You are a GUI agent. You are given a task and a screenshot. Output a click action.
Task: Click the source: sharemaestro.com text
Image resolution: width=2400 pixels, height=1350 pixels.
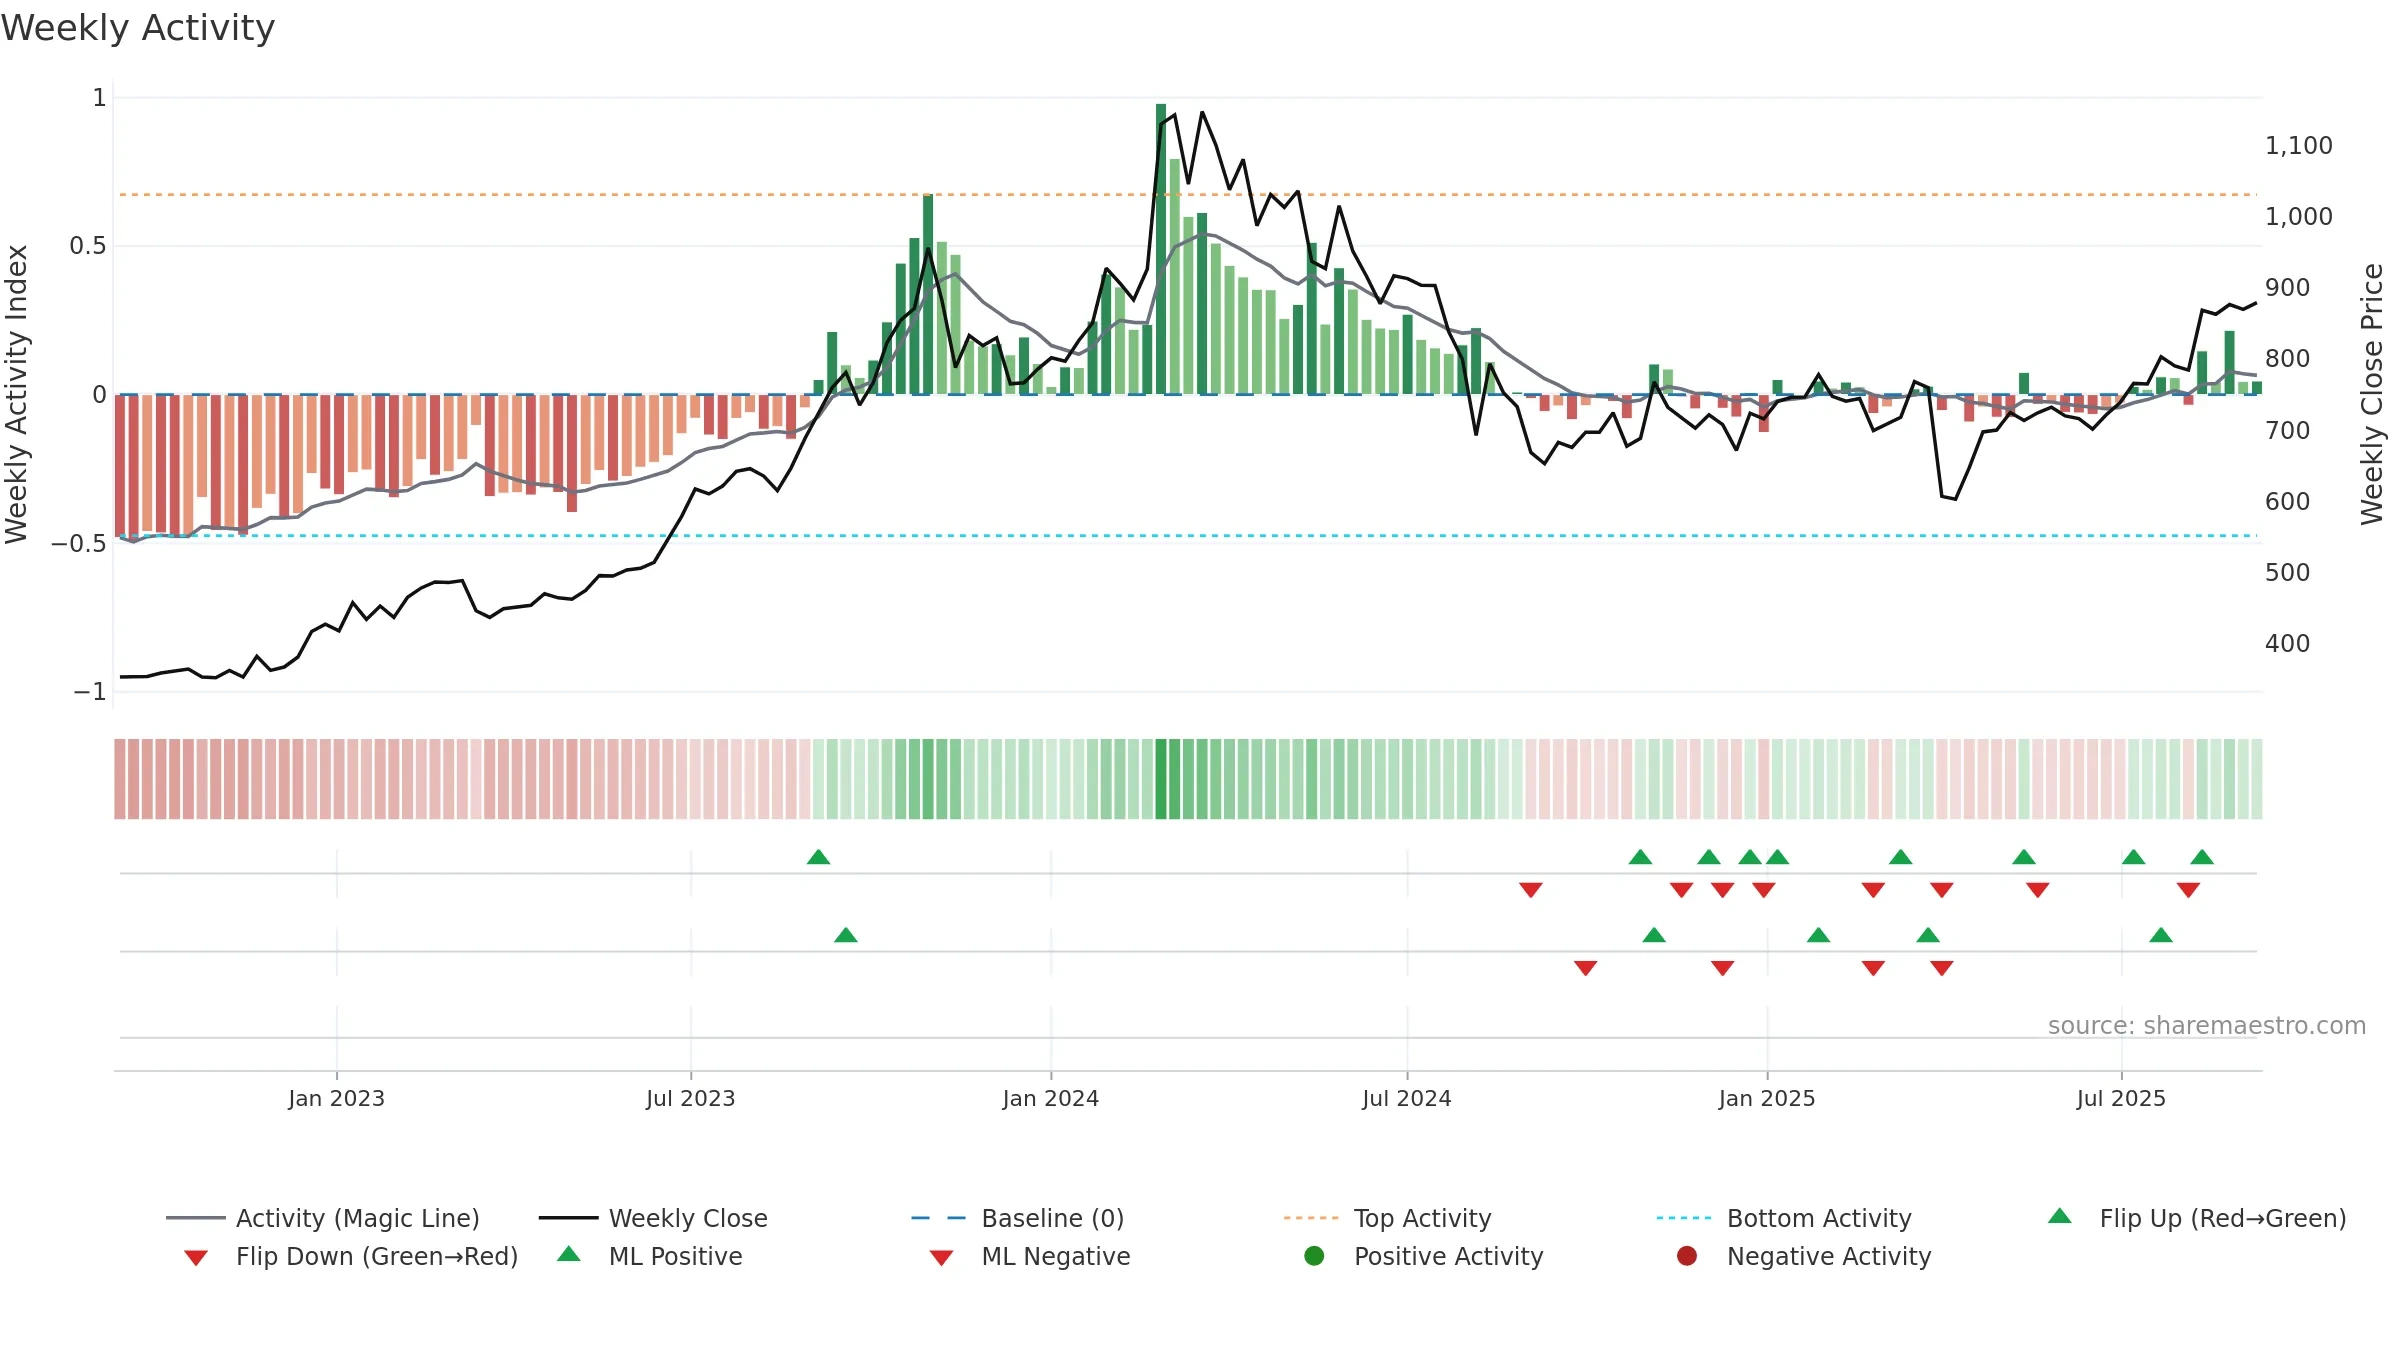pyautogui.click(x=2207, y=1026)
